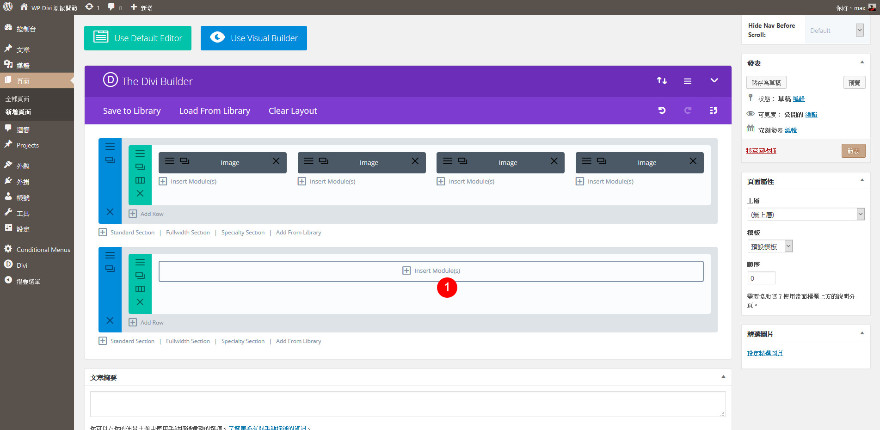Open the WordPress logo menu in the admin bar
880x430 pixels.
(x=8, y=7)
